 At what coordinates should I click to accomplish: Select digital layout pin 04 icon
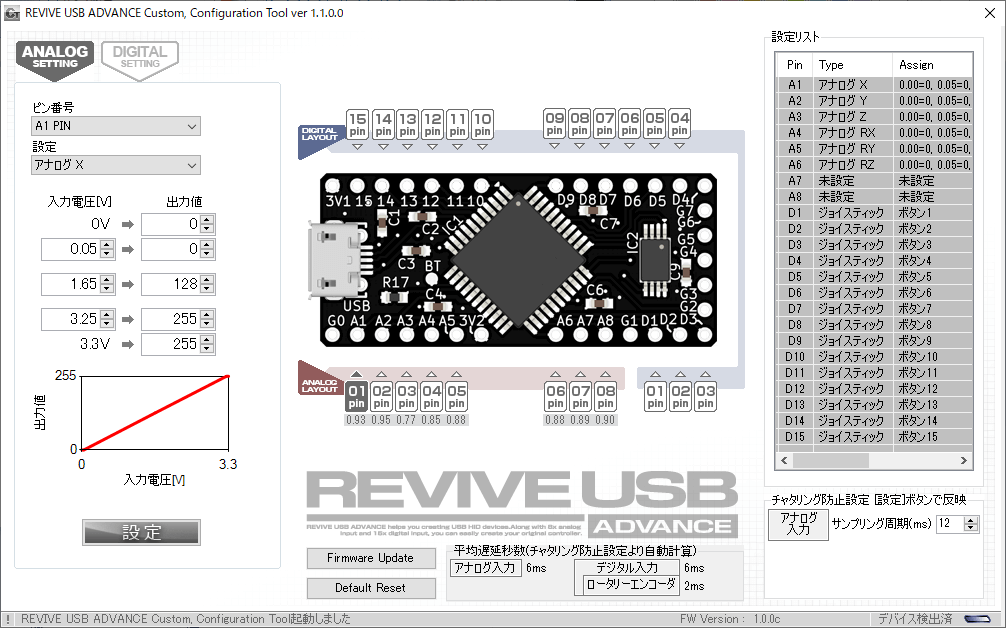[x=679, y=124]
